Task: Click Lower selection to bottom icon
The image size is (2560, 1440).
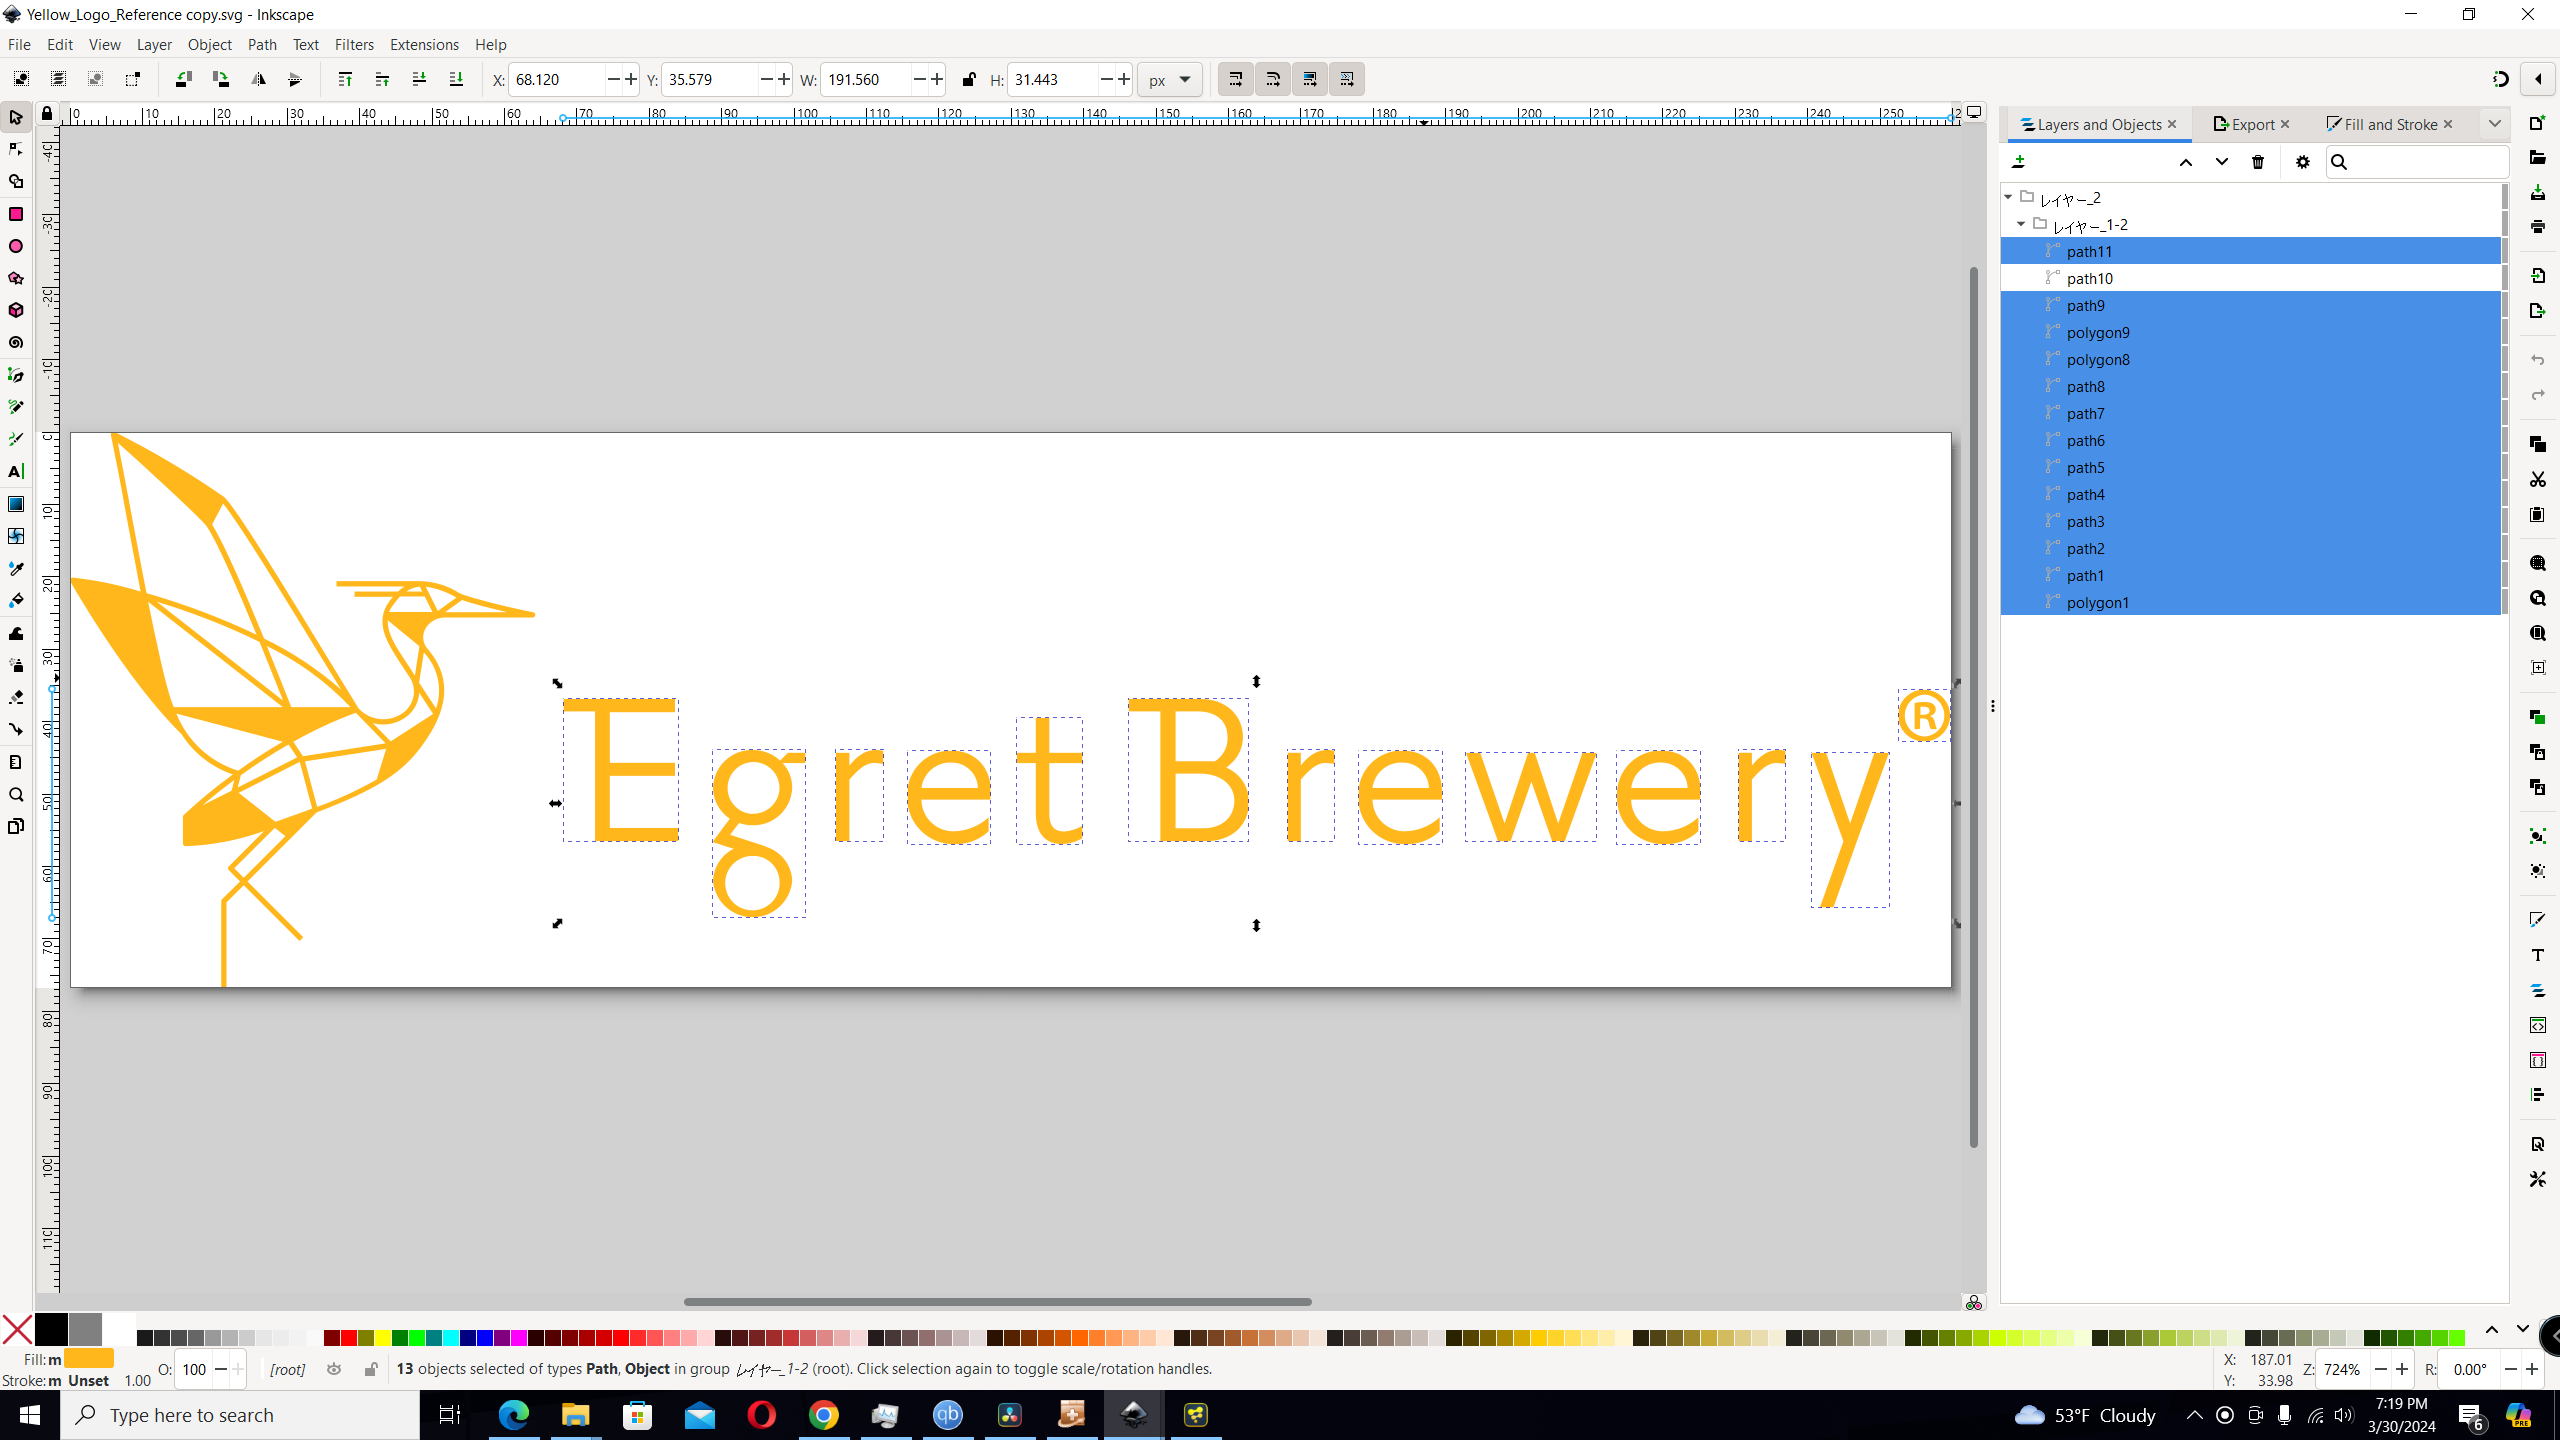Action: pos(456,79)
